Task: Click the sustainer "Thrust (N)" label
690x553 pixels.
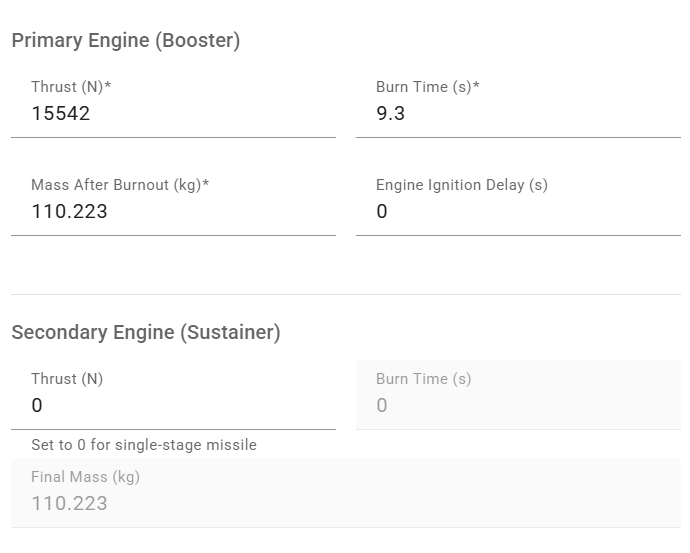Action: (x=67, y=379)
